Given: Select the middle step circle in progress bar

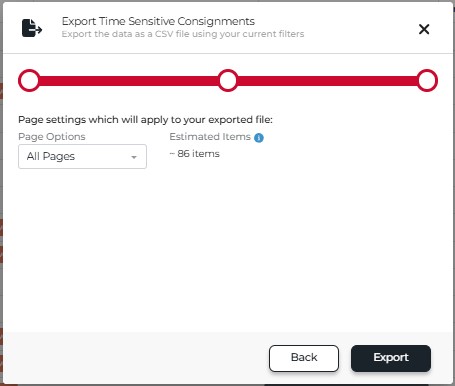Looking at the screenshot, I should (x=228, y=80).
